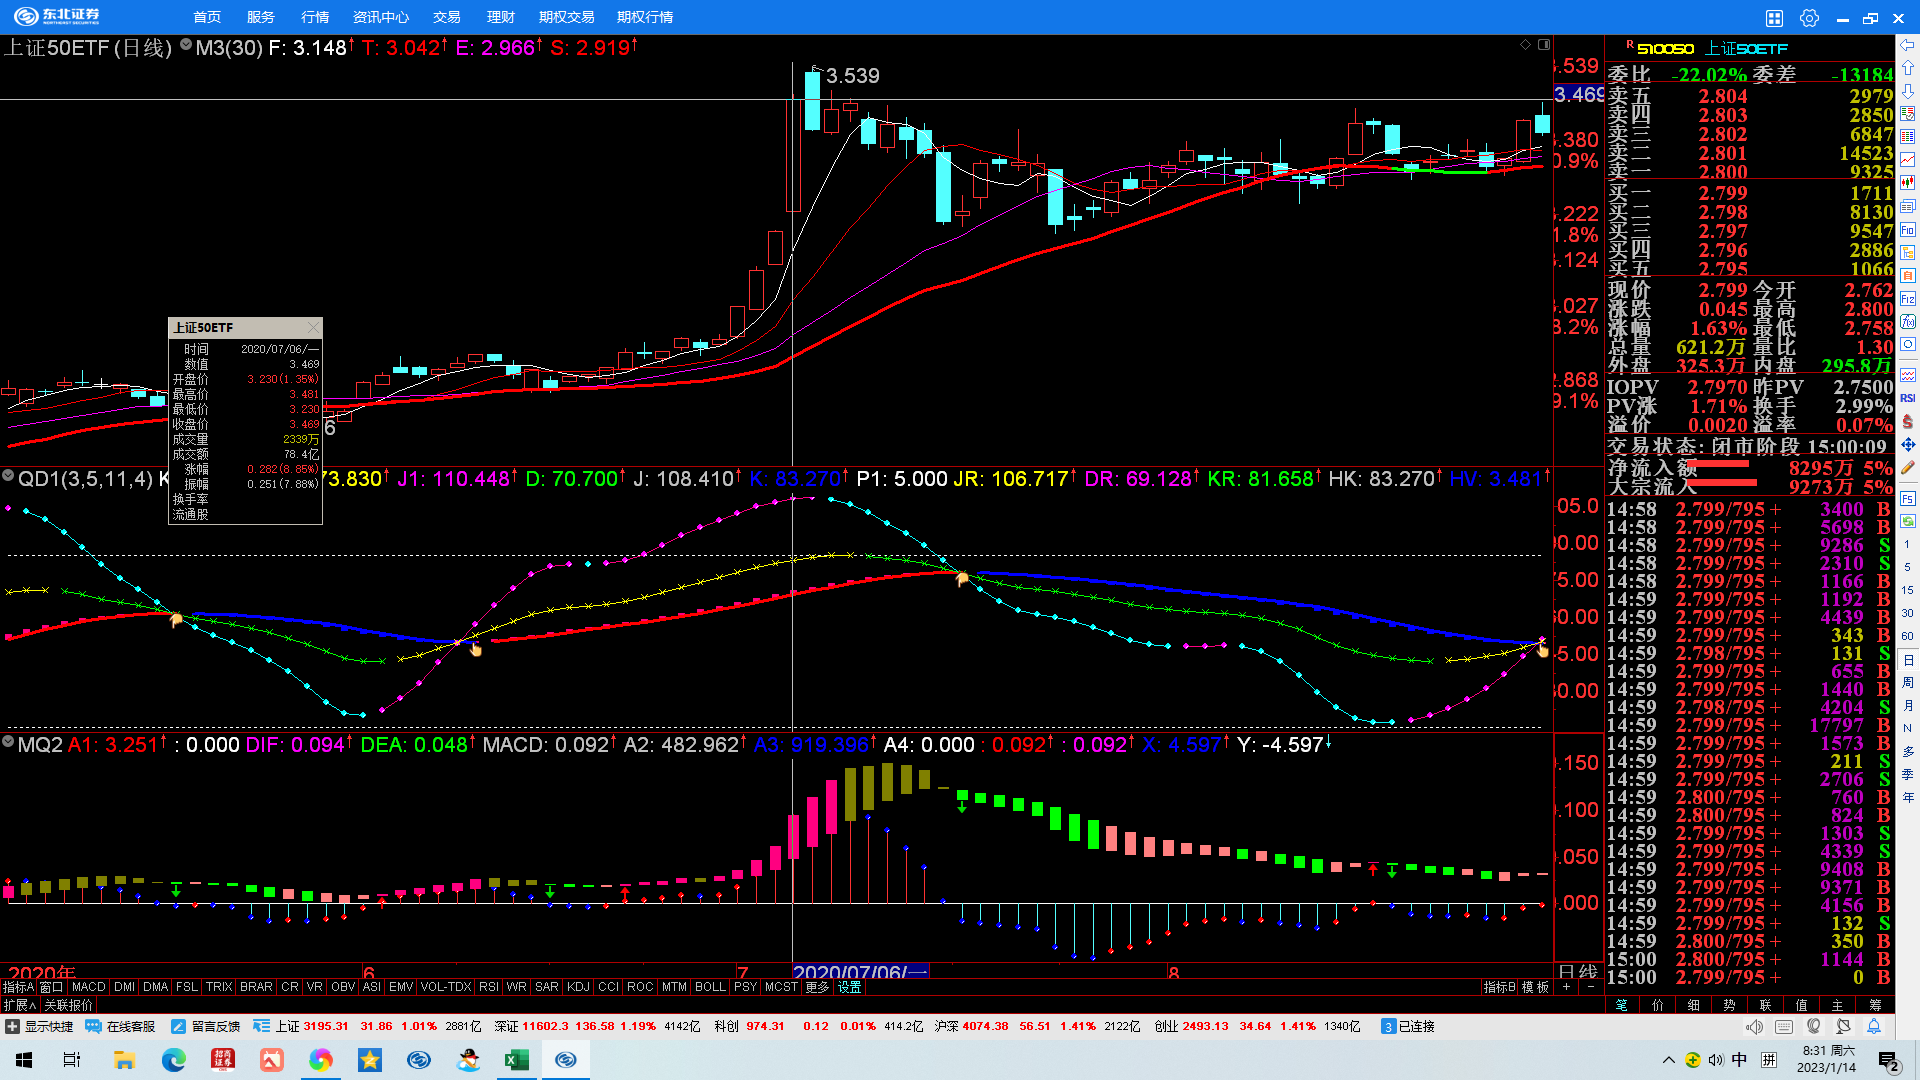The height and width of the screenshot is (1080, 1920).
Task: Open Excel from the Windows taskbar
Action: coord(517,1060)
